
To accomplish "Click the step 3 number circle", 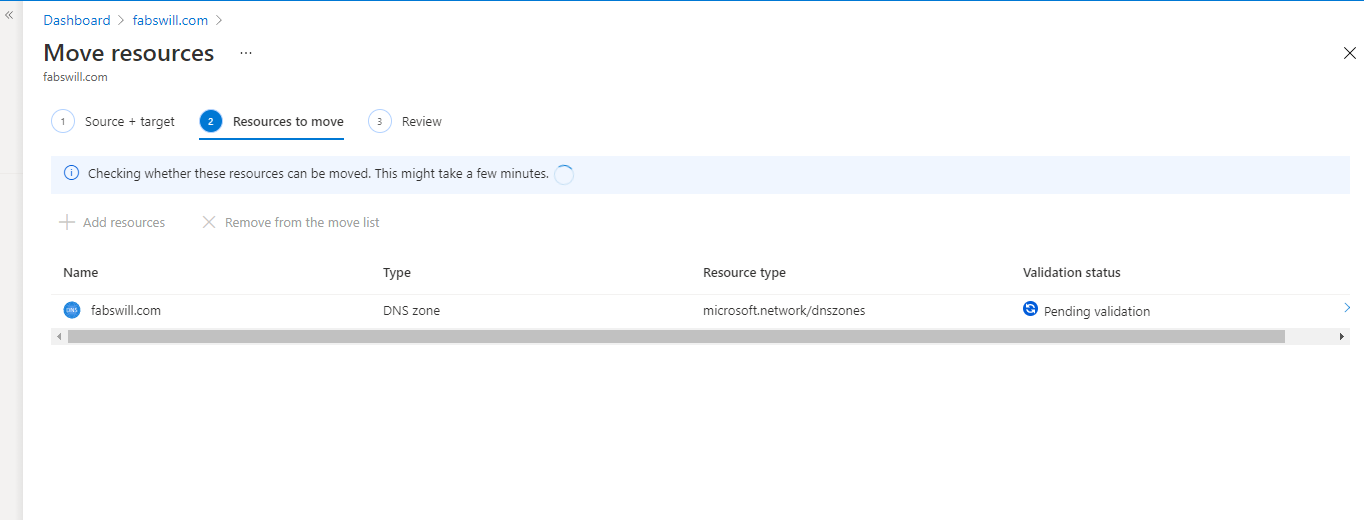I will [x=379, y=121].
